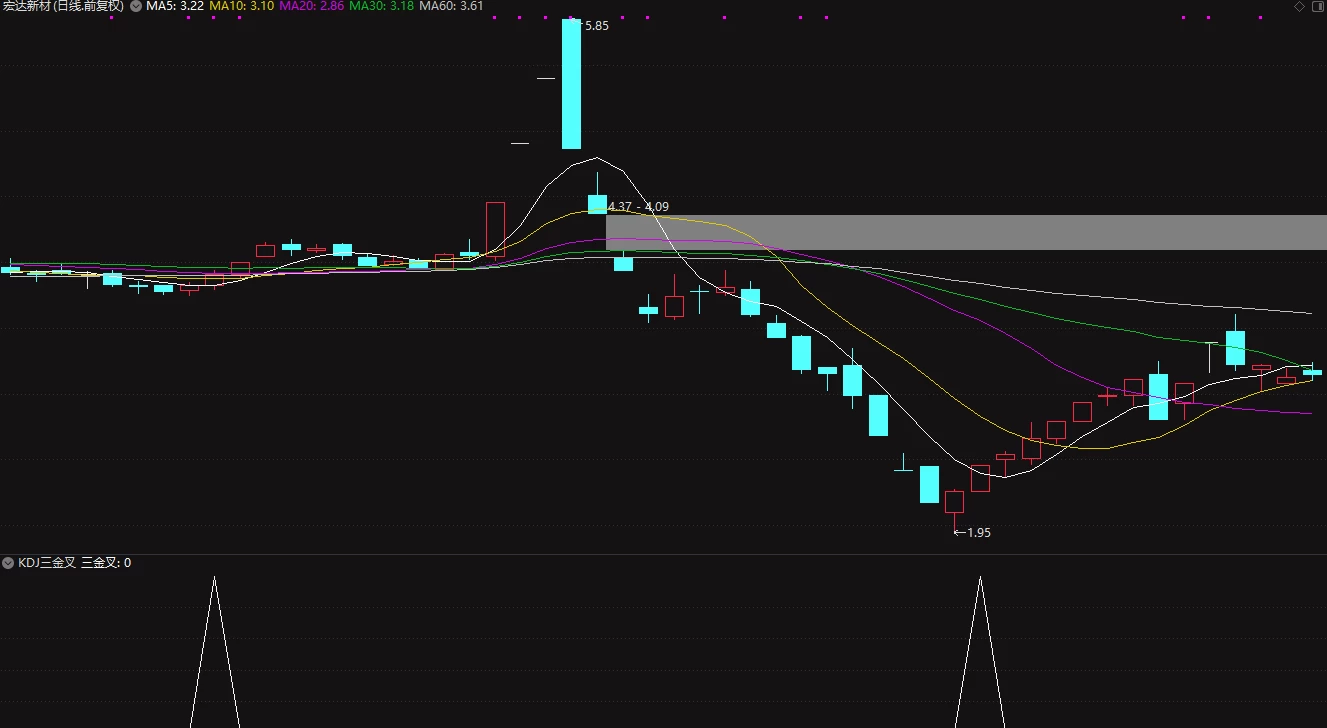Viewport: 1327px width, 728px height.
Task: Open dropdown arrow beside 宏达新材 title
Action: pyautogui.click(x=135, y=6)
